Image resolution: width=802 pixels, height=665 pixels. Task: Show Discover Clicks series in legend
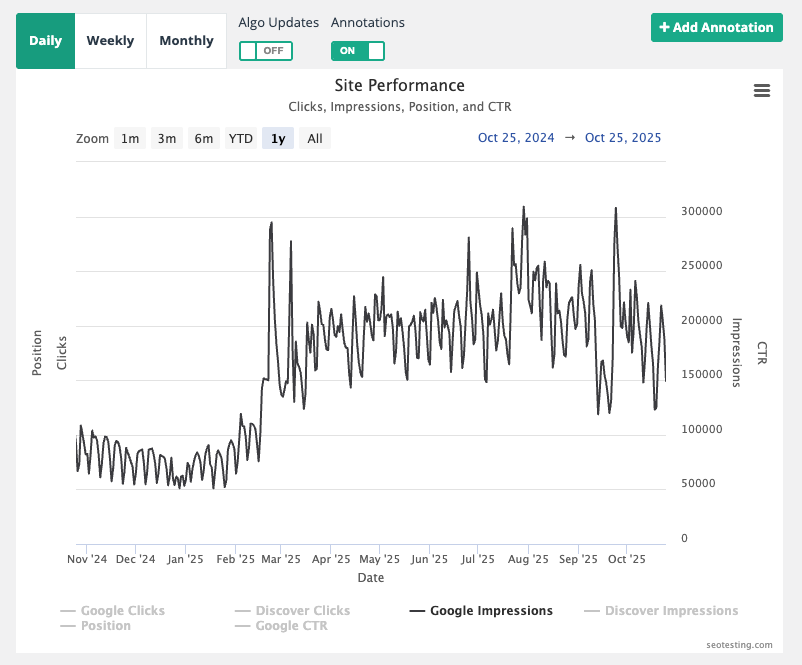302,610
